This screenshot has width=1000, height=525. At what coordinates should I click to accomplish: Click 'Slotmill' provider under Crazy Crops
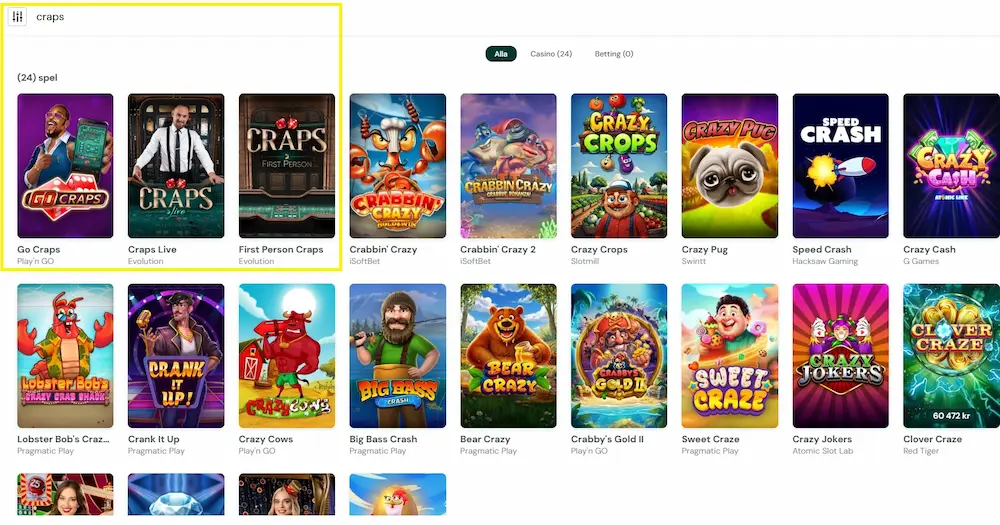pos(585,261)
